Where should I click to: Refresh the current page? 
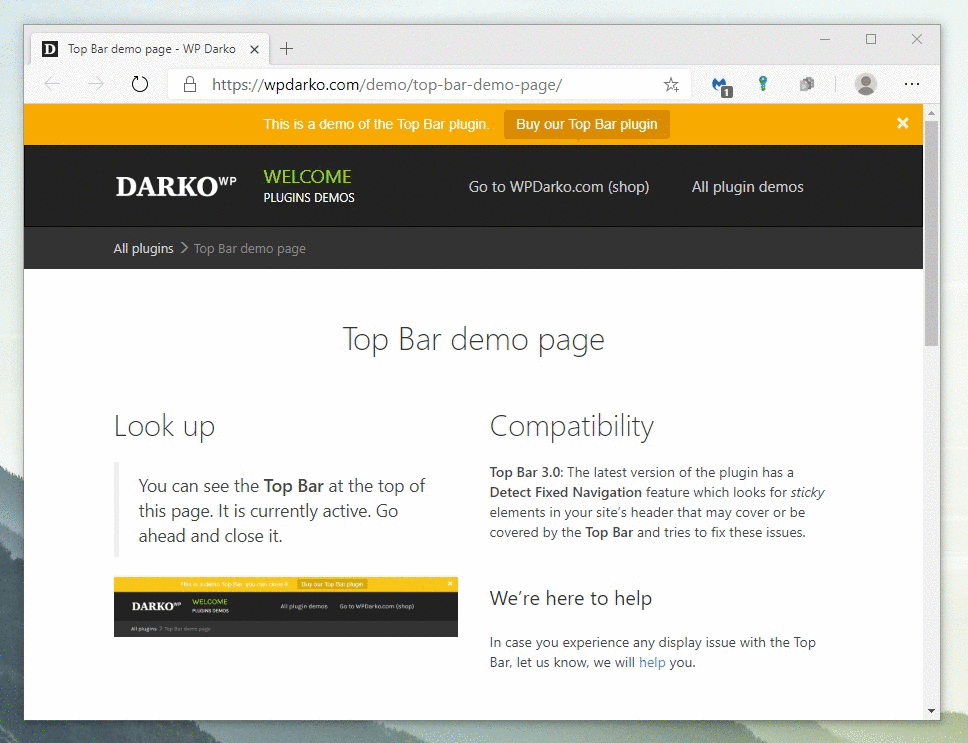tap(140, 84)
